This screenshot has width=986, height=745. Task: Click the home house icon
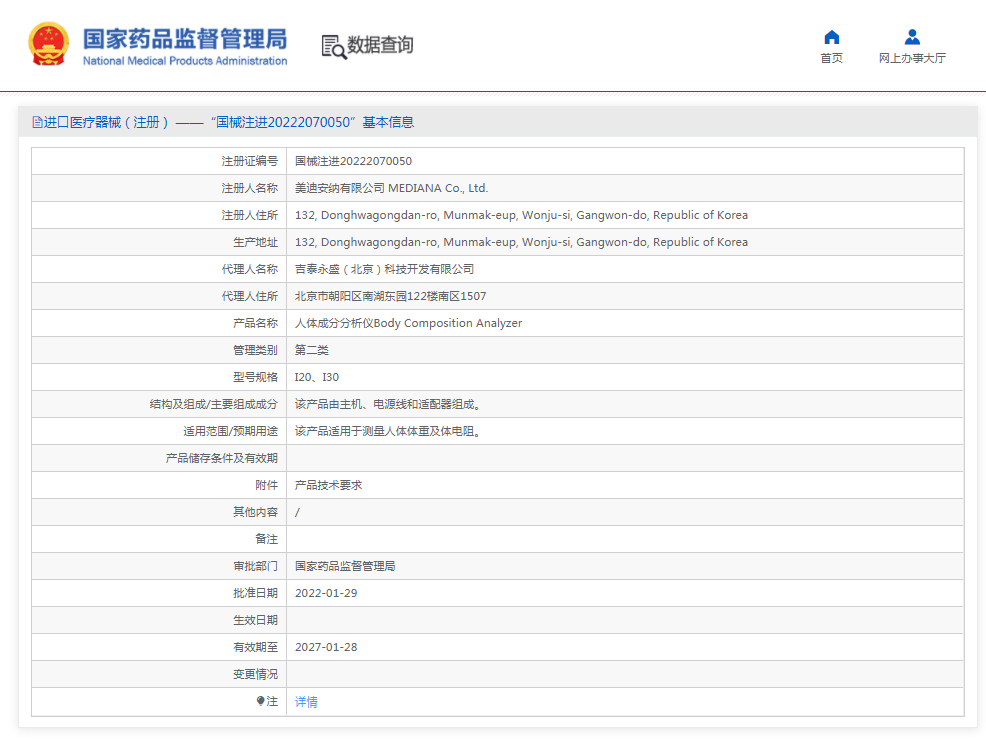click(831, 37)
